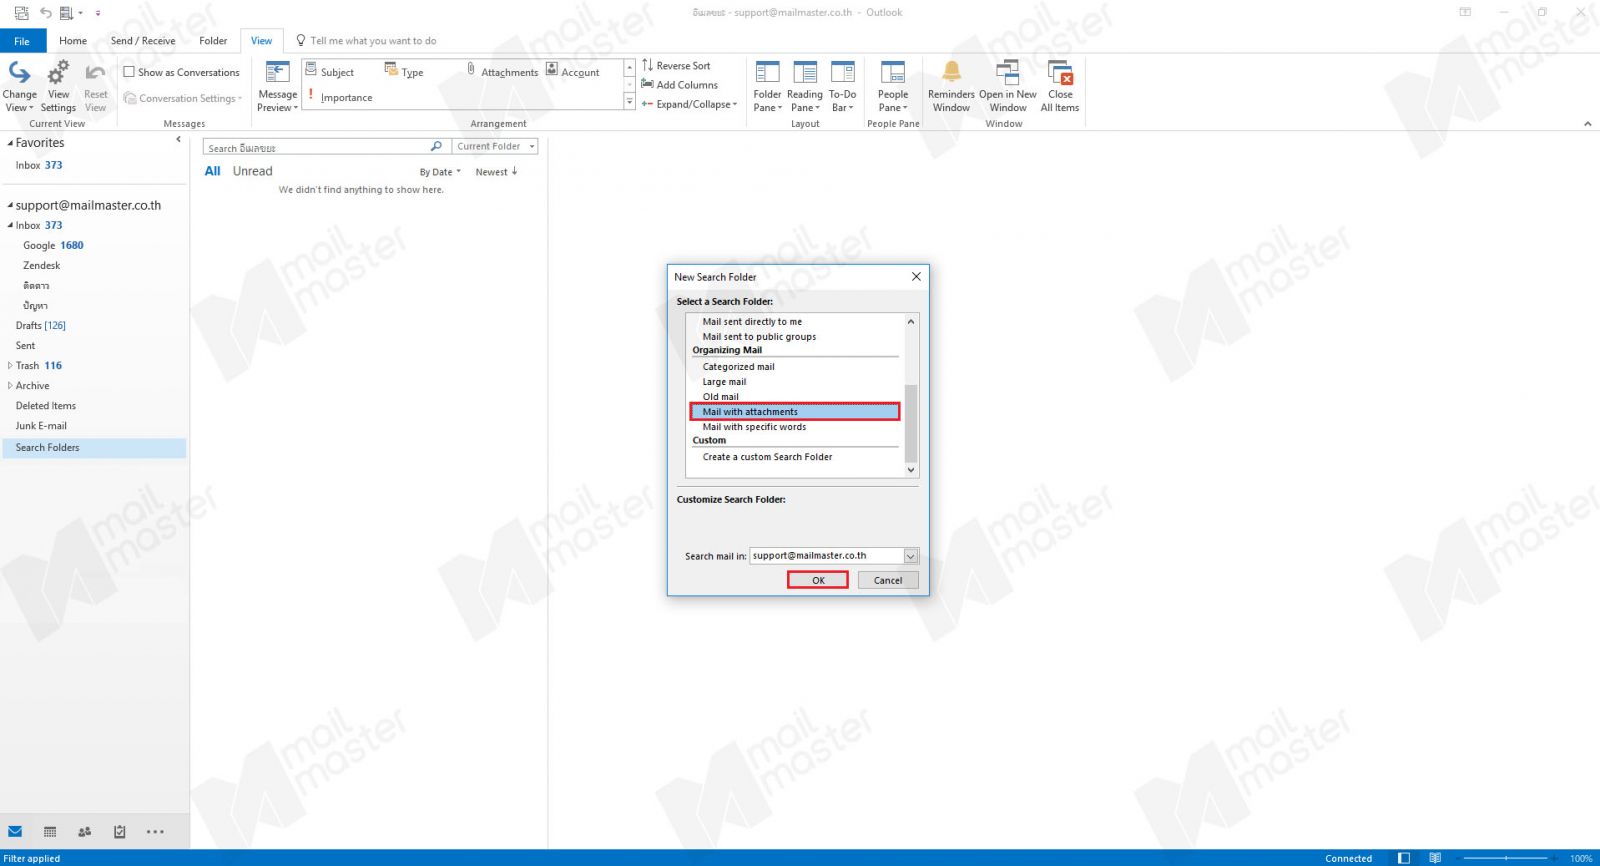This screenshot has width=1600, height=866.
Task: Open View Settings gear icon
Action: (58, 73)
